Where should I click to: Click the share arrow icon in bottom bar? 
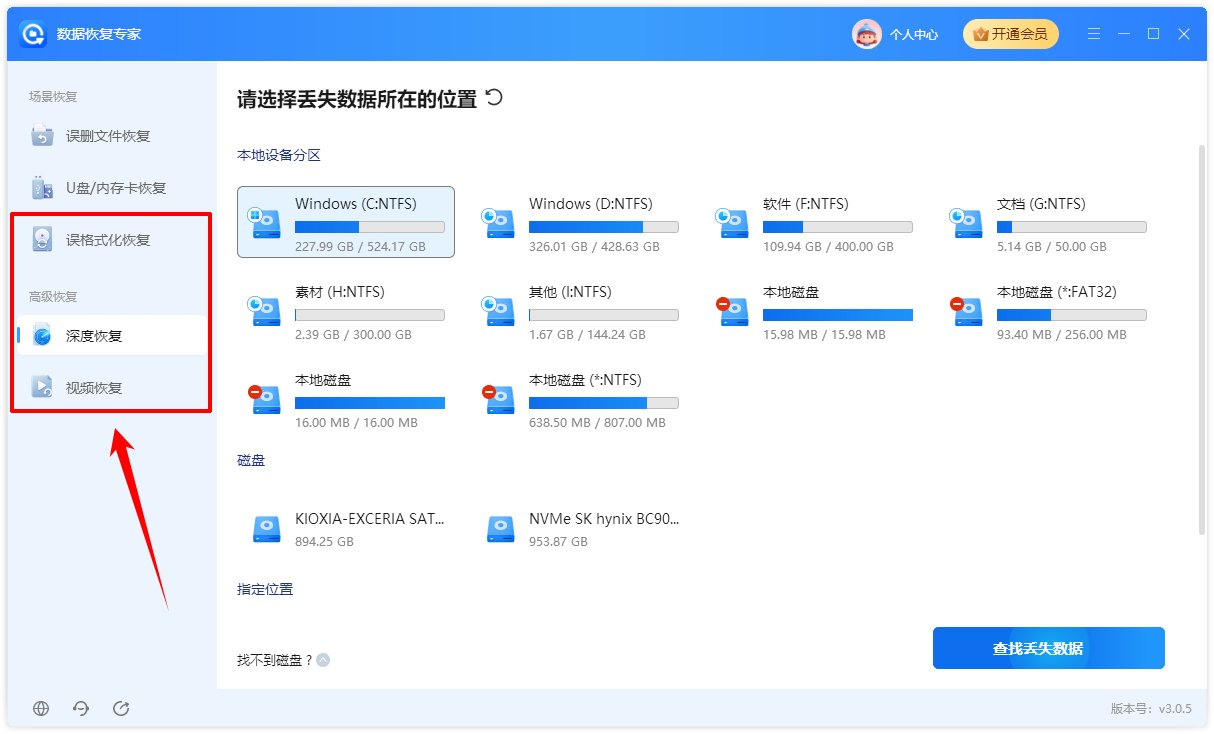click(121, 709)
